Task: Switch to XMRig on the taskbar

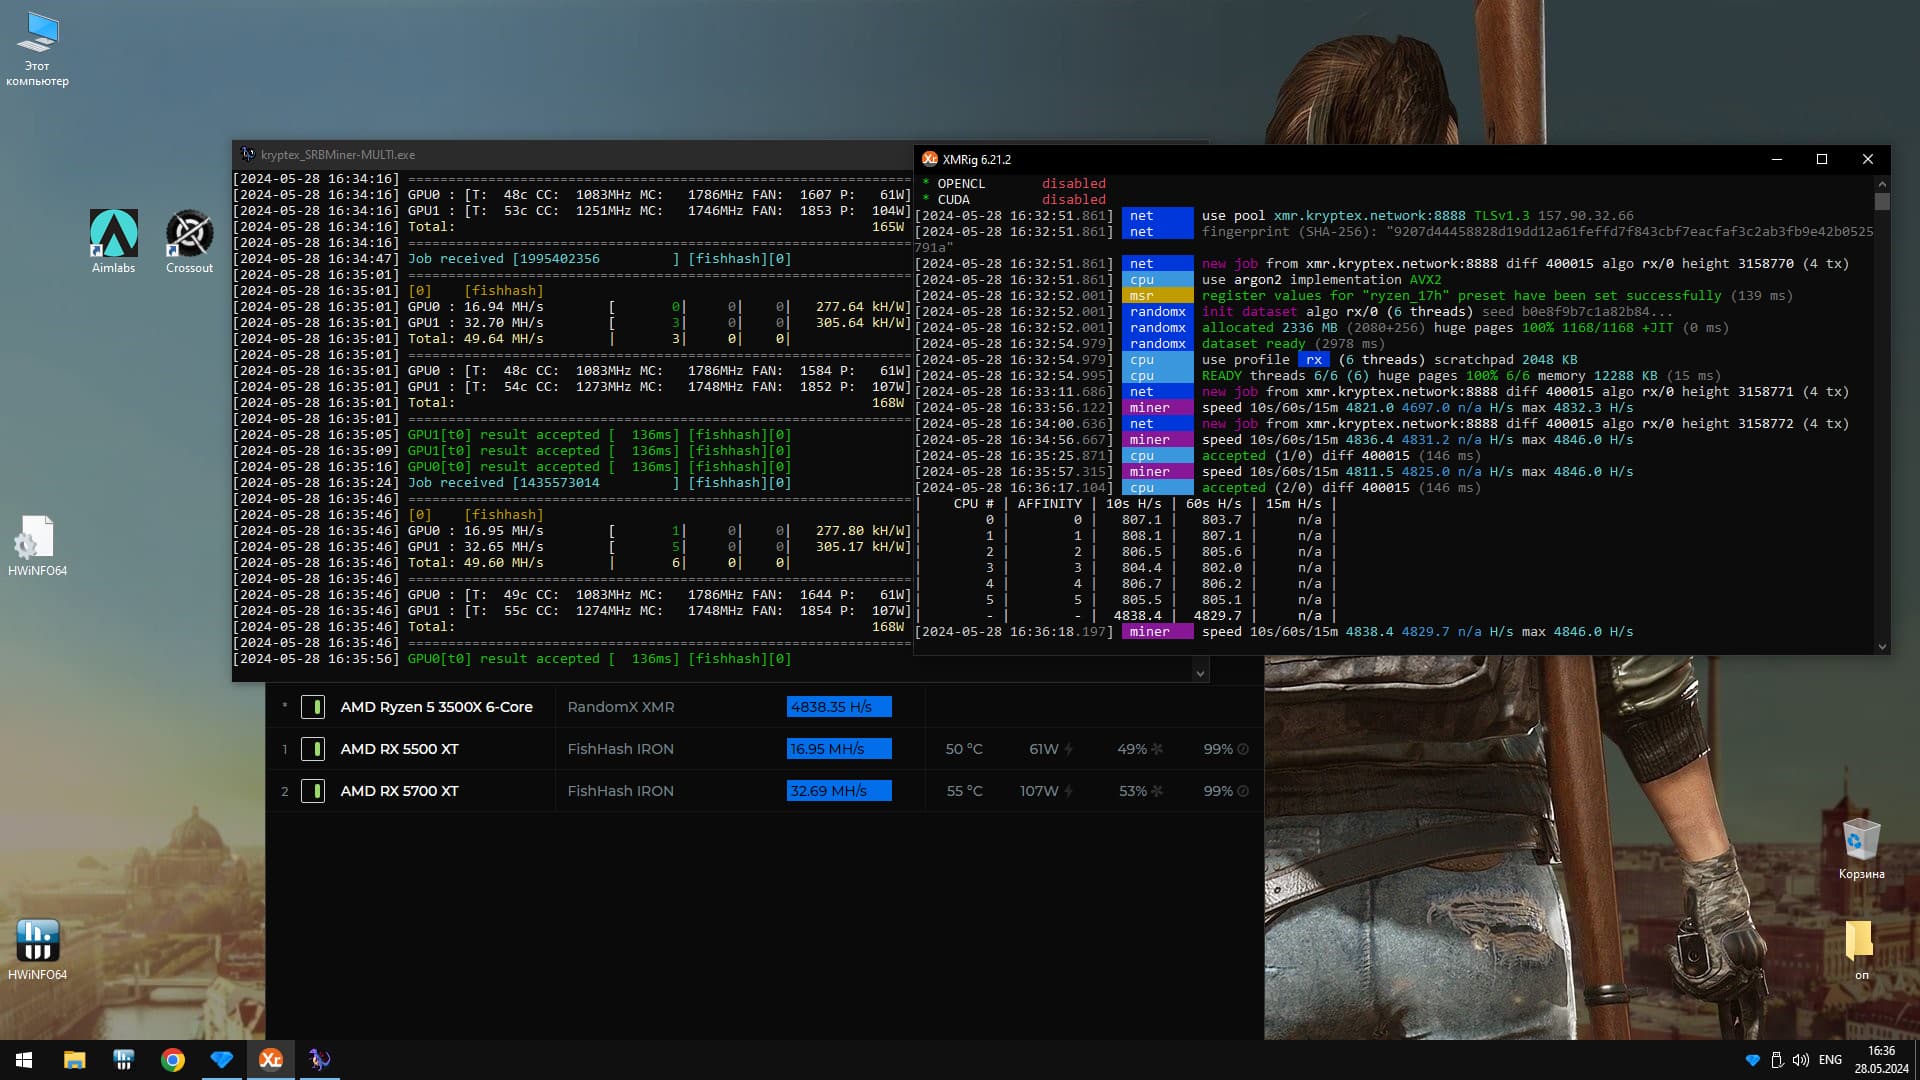Action: coord(270,1060)
